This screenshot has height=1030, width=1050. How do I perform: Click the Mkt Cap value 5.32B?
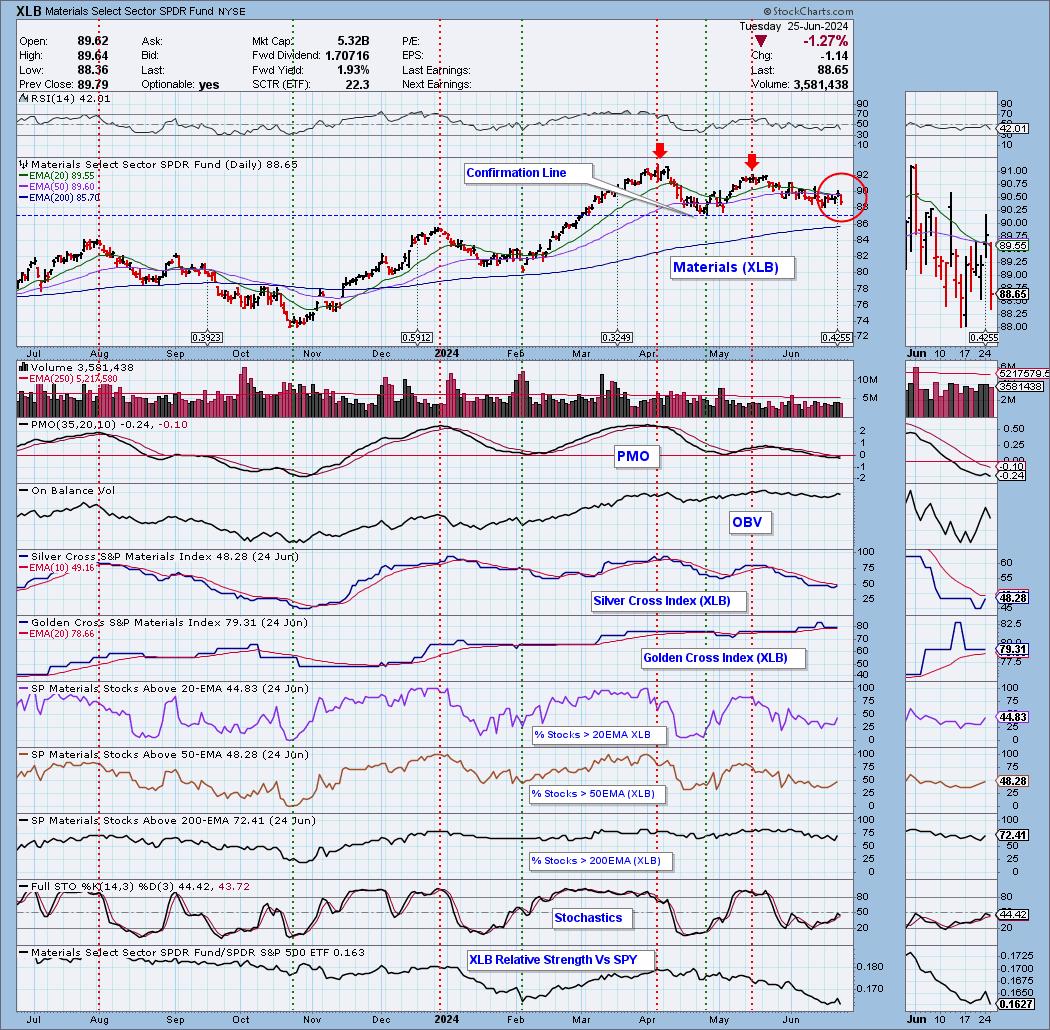[x=352, y=41]
